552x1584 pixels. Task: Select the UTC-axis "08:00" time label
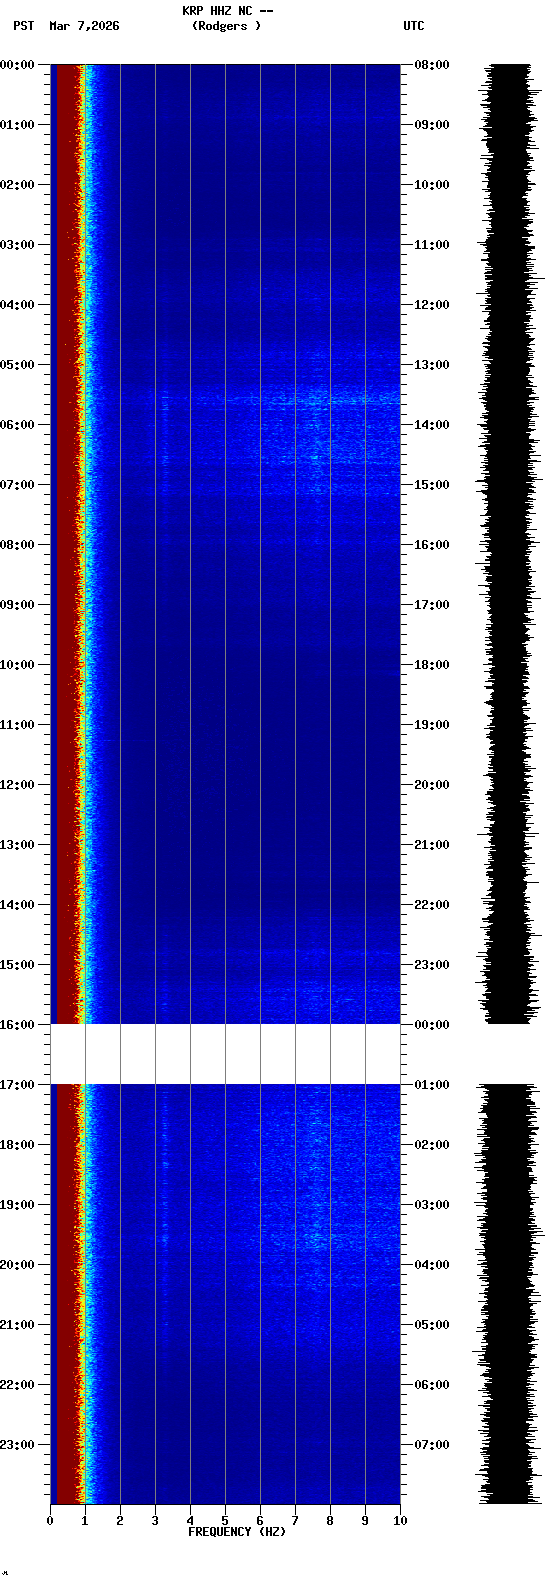[x=432, y=65]
